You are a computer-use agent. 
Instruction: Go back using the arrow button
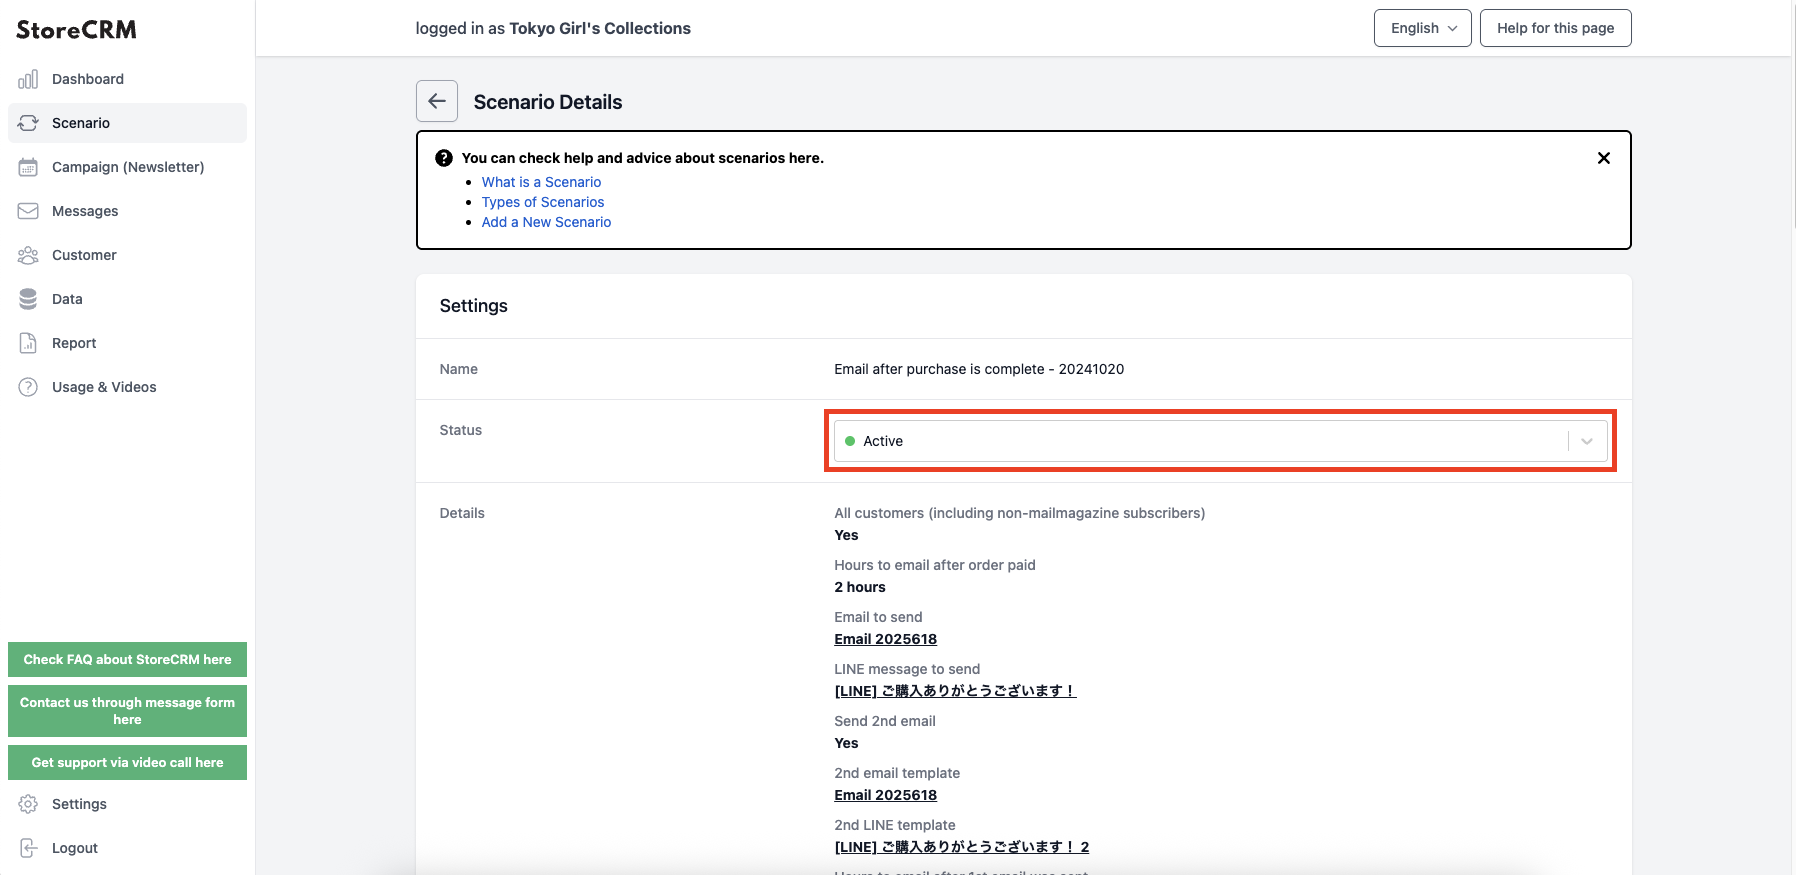[437, 101]
